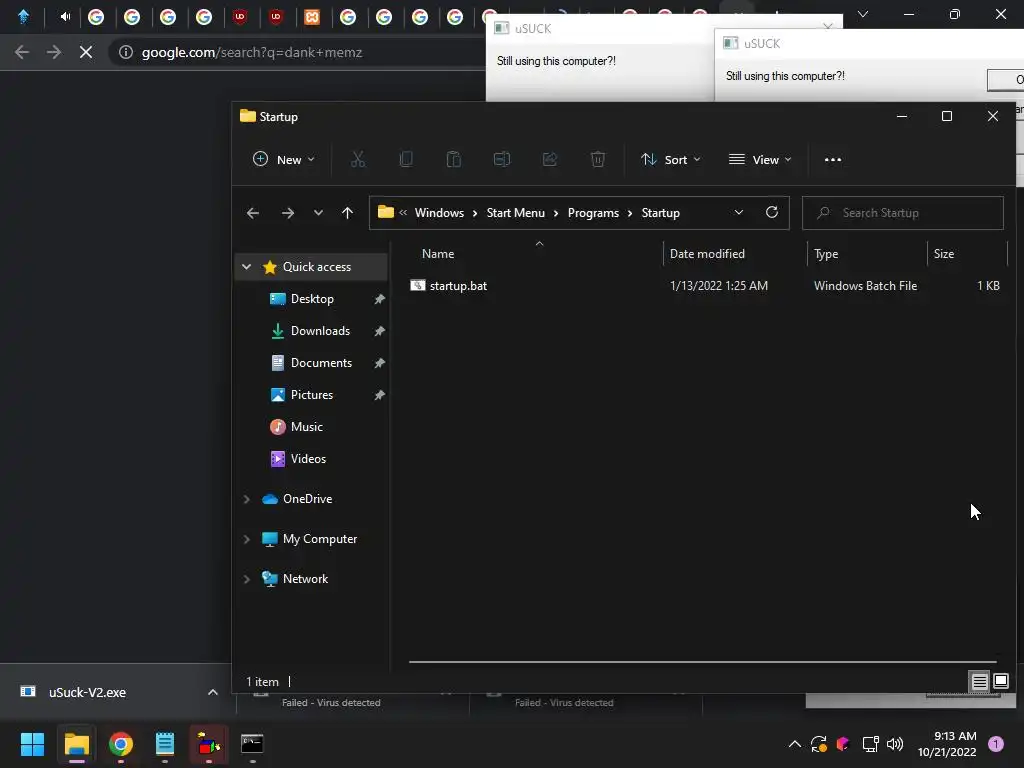
Task: Expand uSuck-V2.exe download options arrow
Action: (212, 692)
